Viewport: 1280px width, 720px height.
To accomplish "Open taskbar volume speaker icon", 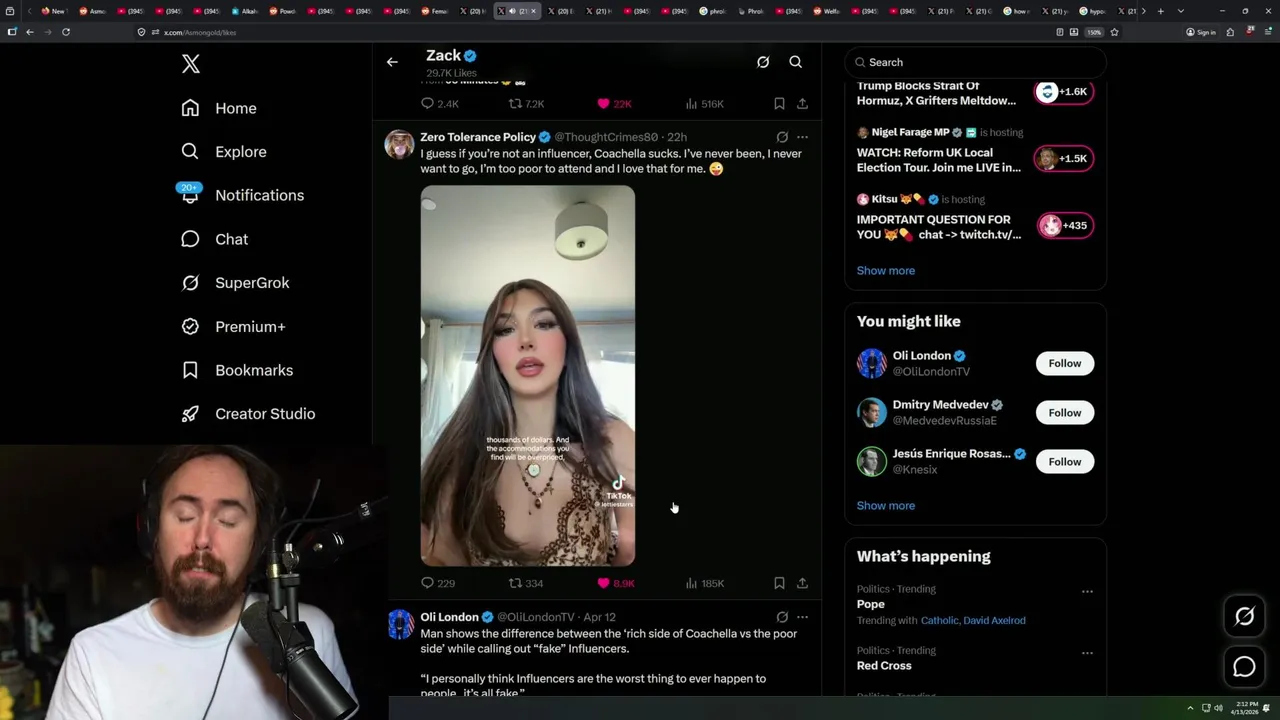I will click(x=1218, y=708).
